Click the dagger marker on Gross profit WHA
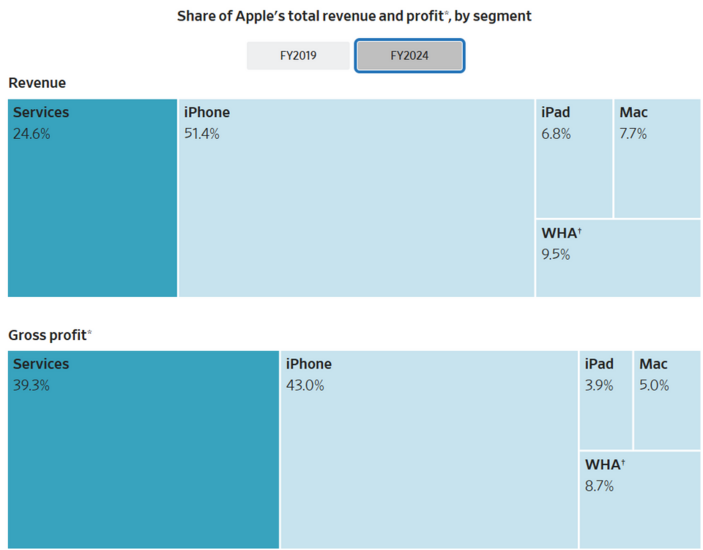 [x=623, y=461]
